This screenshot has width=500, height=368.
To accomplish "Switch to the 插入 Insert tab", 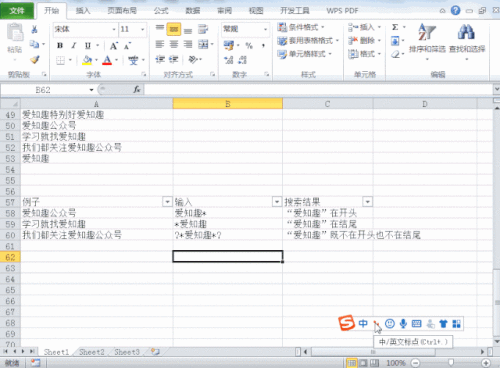I will coord(83,11).
